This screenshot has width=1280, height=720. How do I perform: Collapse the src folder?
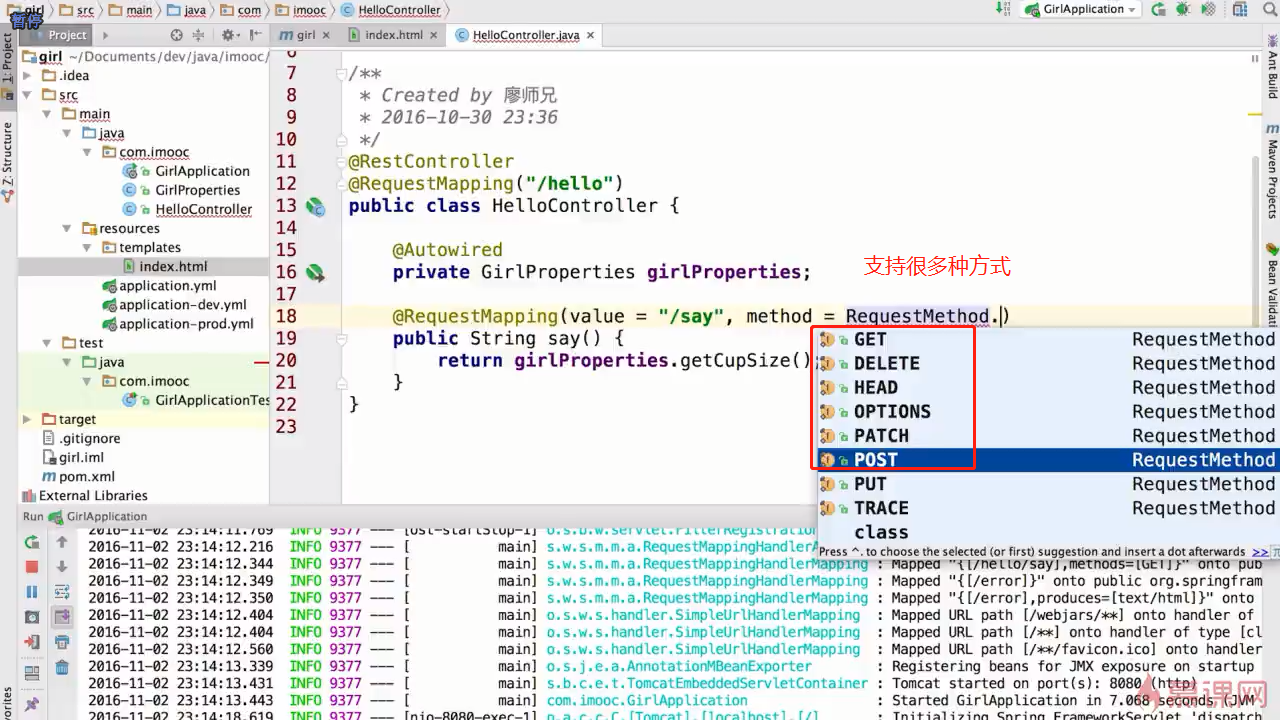click(29, 95)
